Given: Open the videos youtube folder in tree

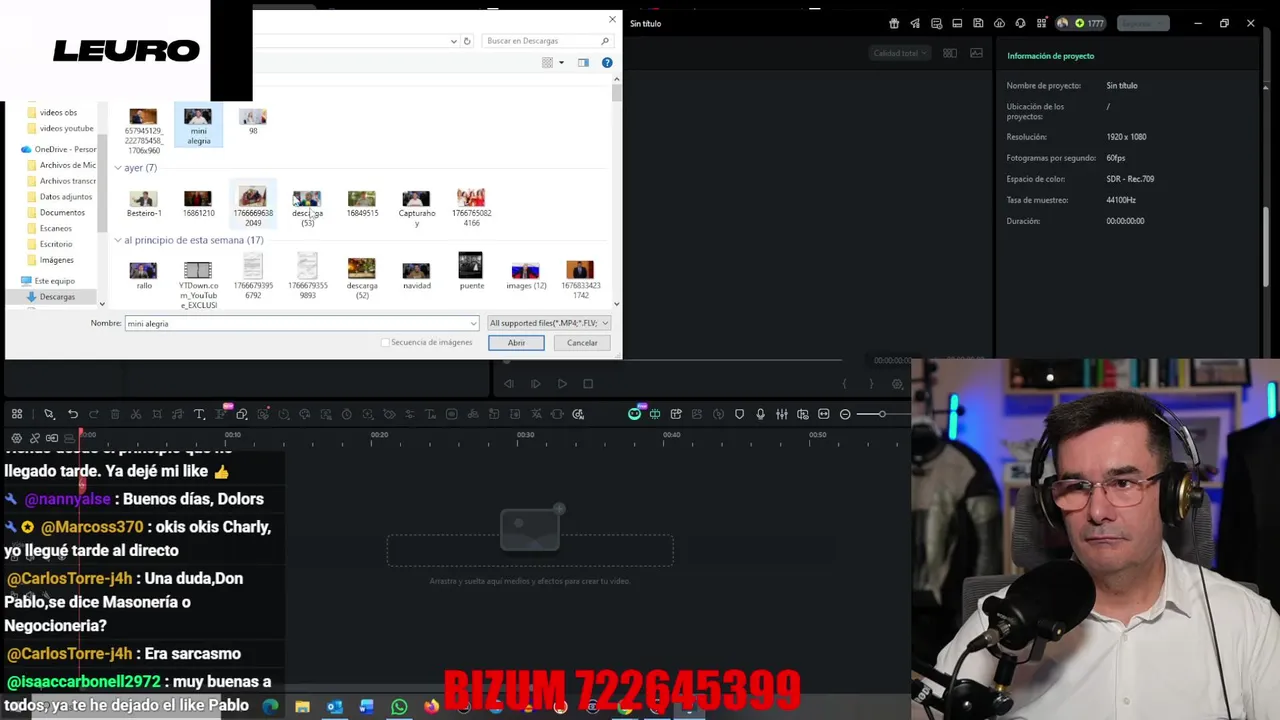Looking at the screenshot, I should click(66, 128).
